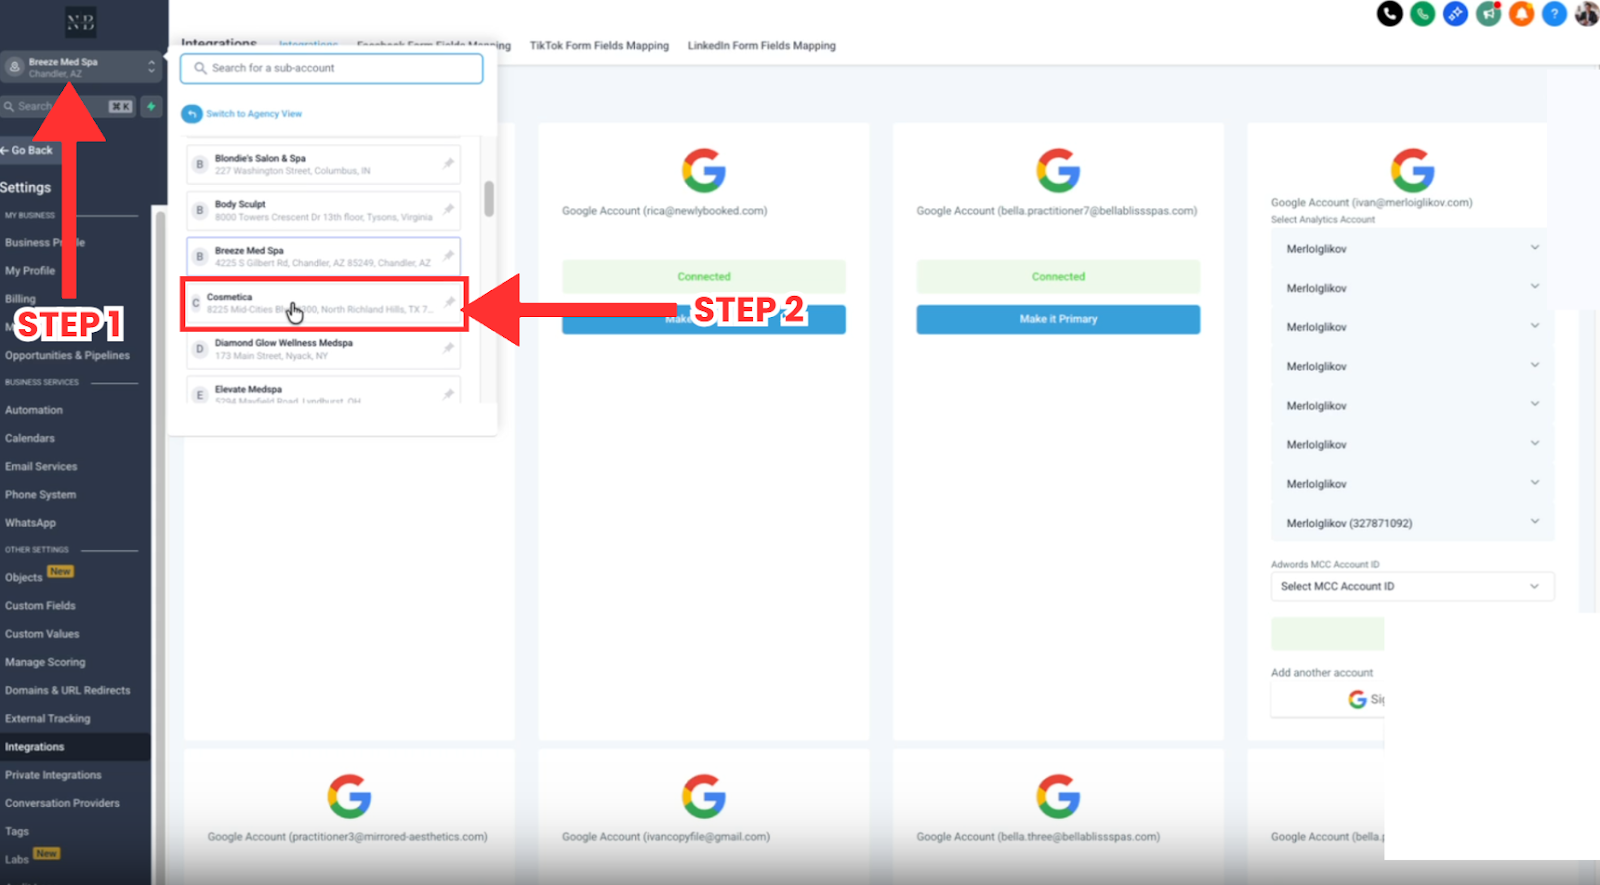Click the sub-account list scrollbar
The width and height of the screenshot is (1600, 885).
[489, 198]
